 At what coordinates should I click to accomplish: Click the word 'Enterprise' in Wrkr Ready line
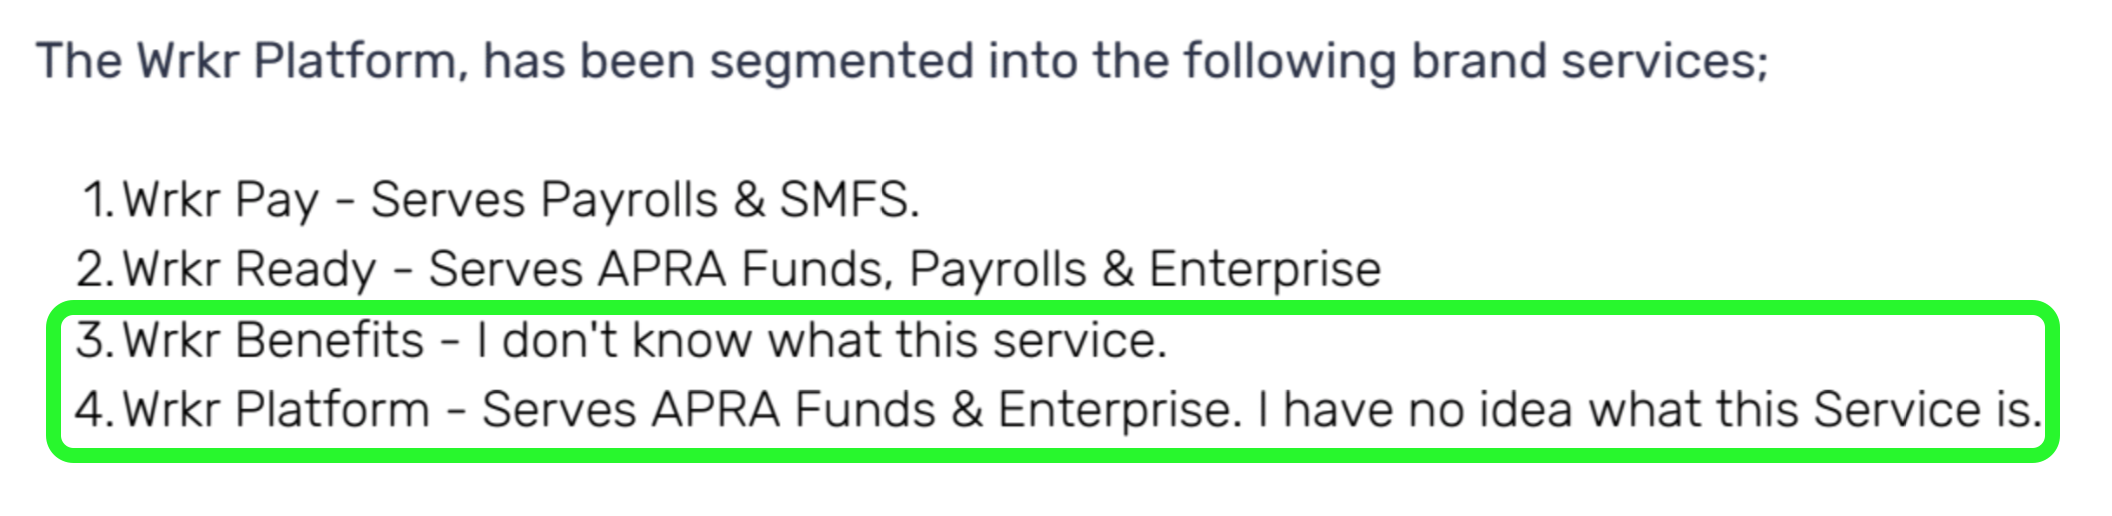[x=1265, y=270]
